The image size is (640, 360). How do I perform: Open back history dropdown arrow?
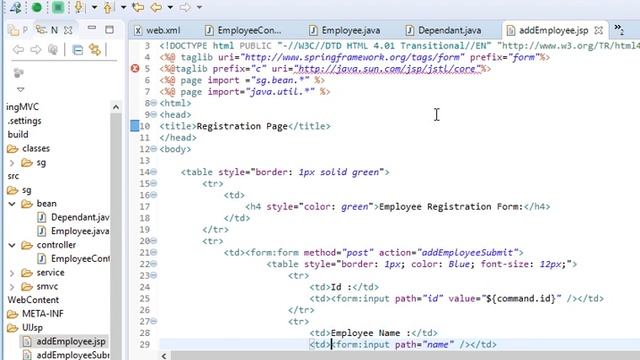(170, 7)
